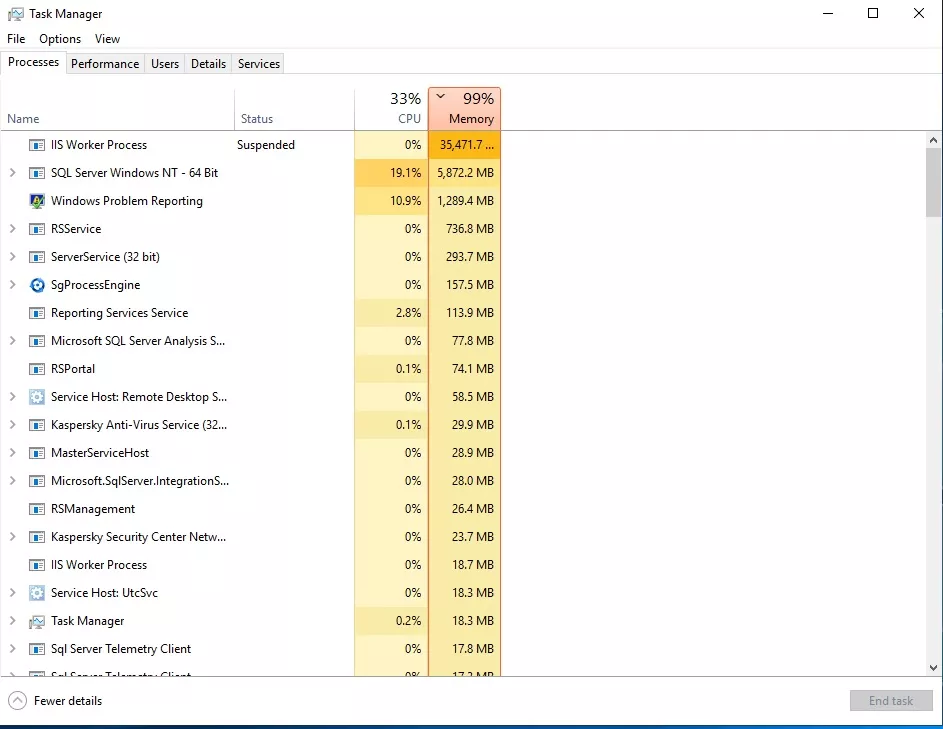Click the Task Manager title bar icon

pos(16,14)
